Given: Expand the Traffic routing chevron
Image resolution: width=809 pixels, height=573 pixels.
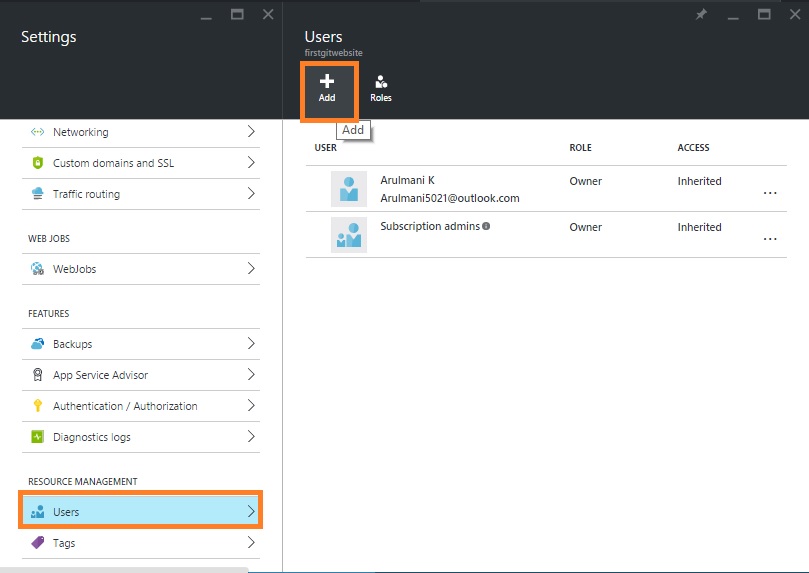Looking at the screenshot, I should pos(250,194).
